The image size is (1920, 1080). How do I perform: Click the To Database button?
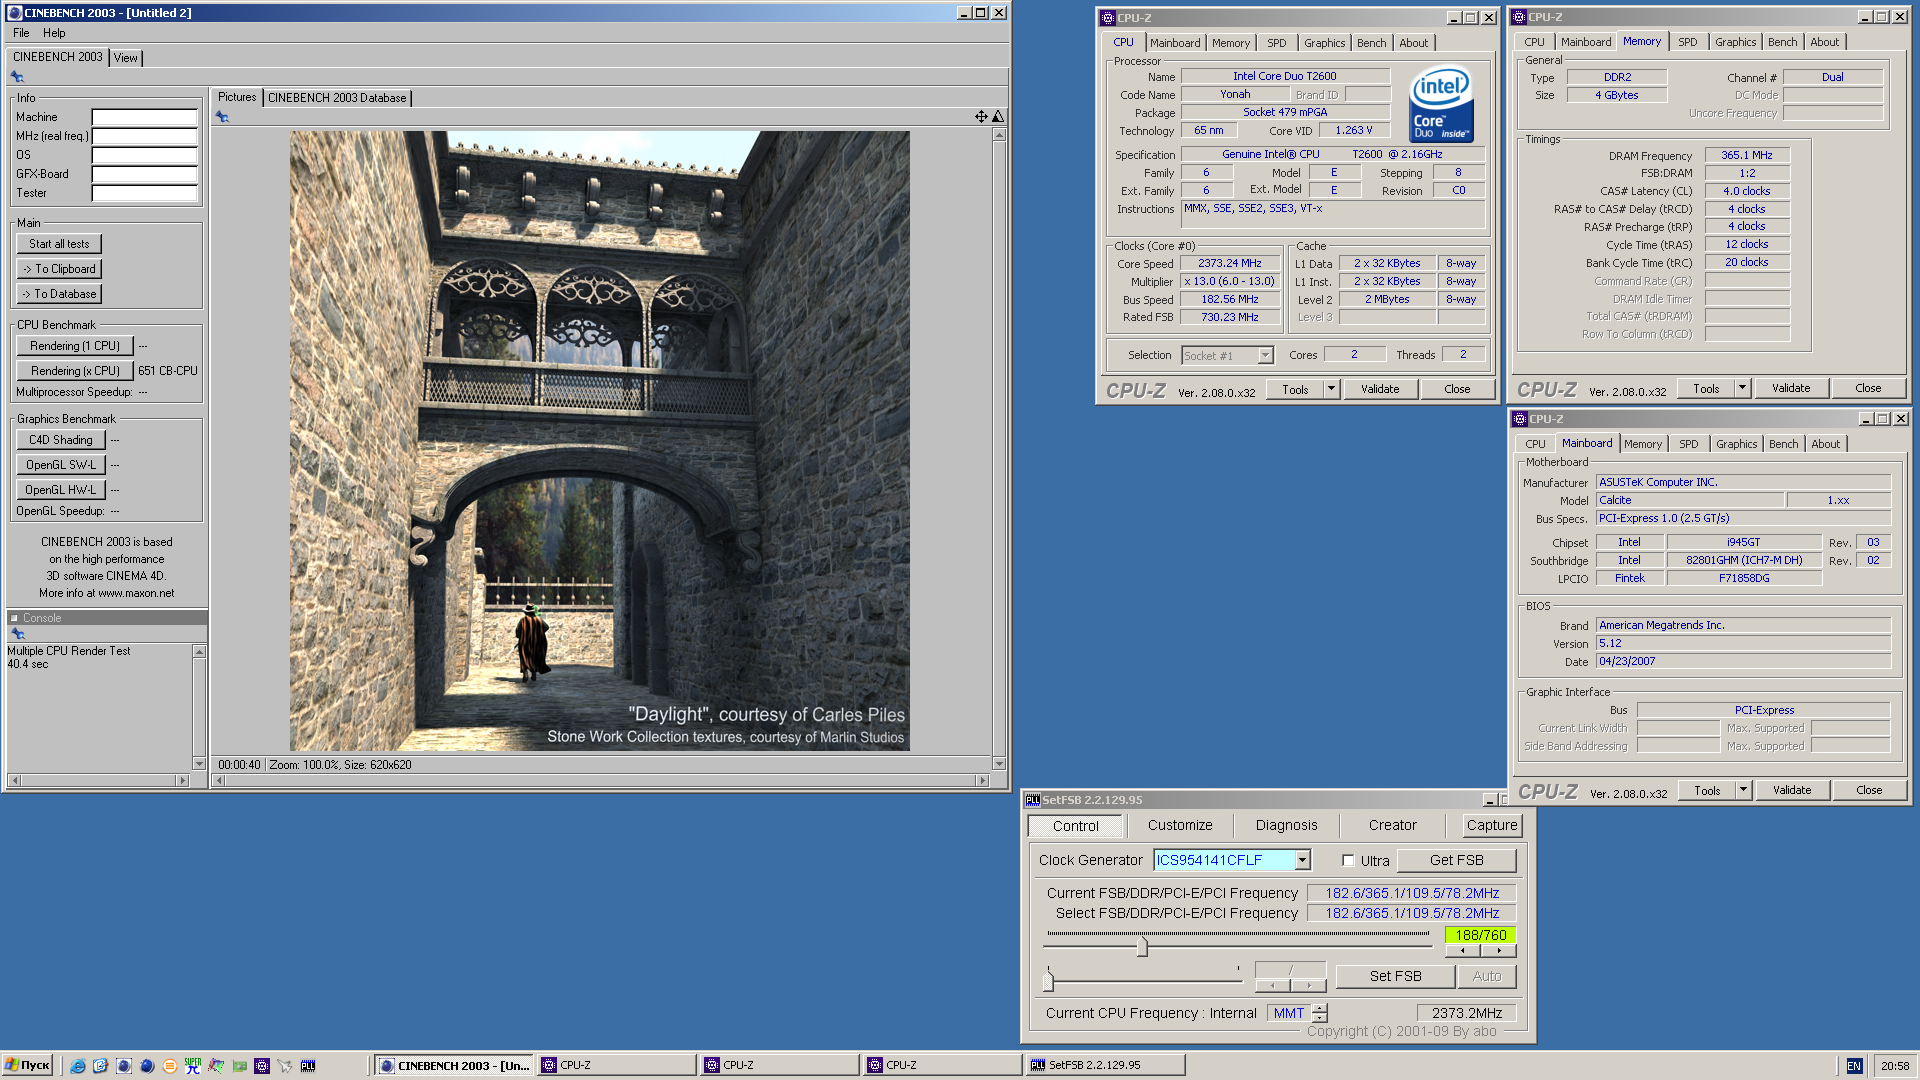click(59, 294)
